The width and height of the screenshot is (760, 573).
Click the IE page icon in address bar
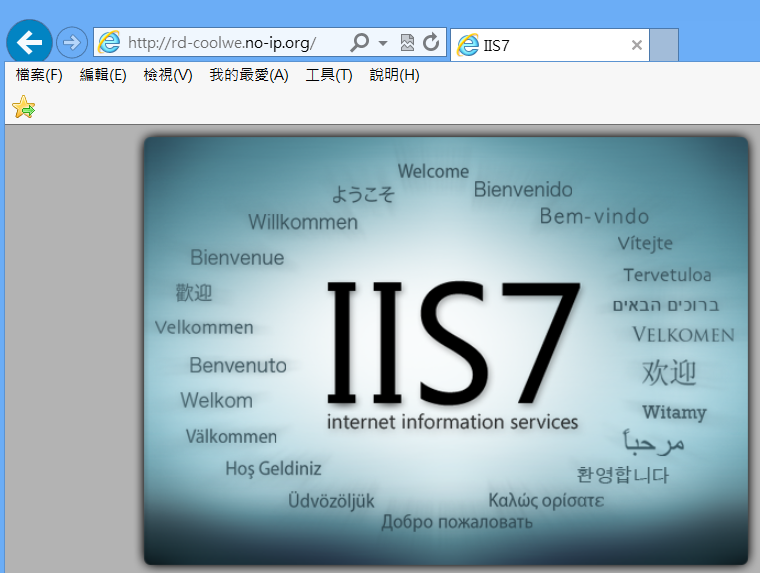[110, 42]
